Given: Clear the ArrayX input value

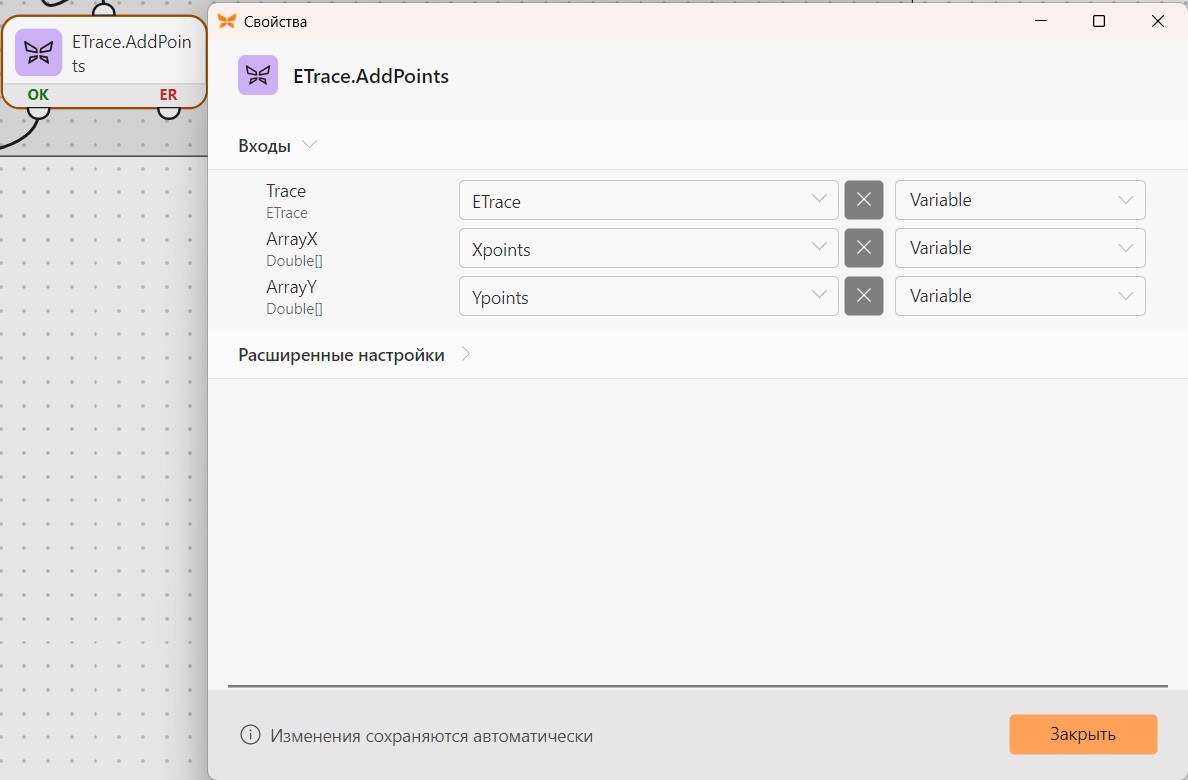Looking at the screenshot, I should coord(864,248).
